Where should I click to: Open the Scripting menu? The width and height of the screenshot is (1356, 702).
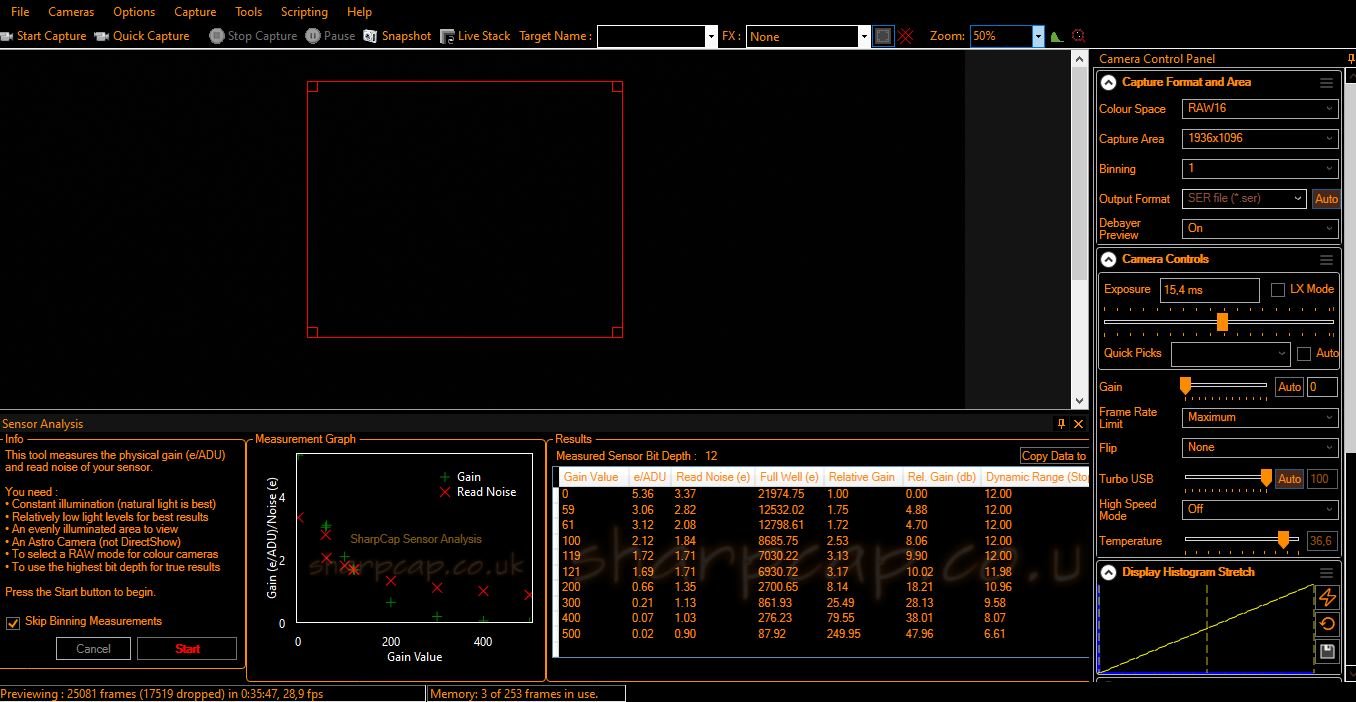point(304,12)
